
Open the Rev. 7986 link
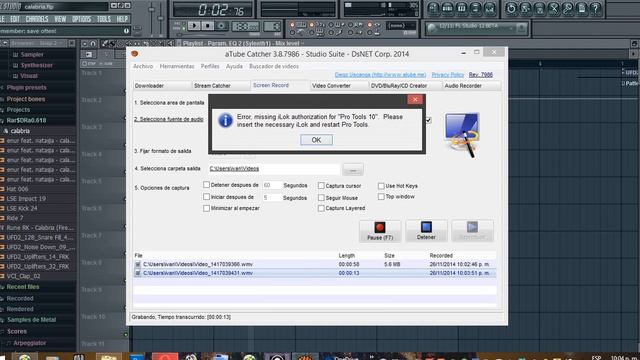(x=480, y=75)
